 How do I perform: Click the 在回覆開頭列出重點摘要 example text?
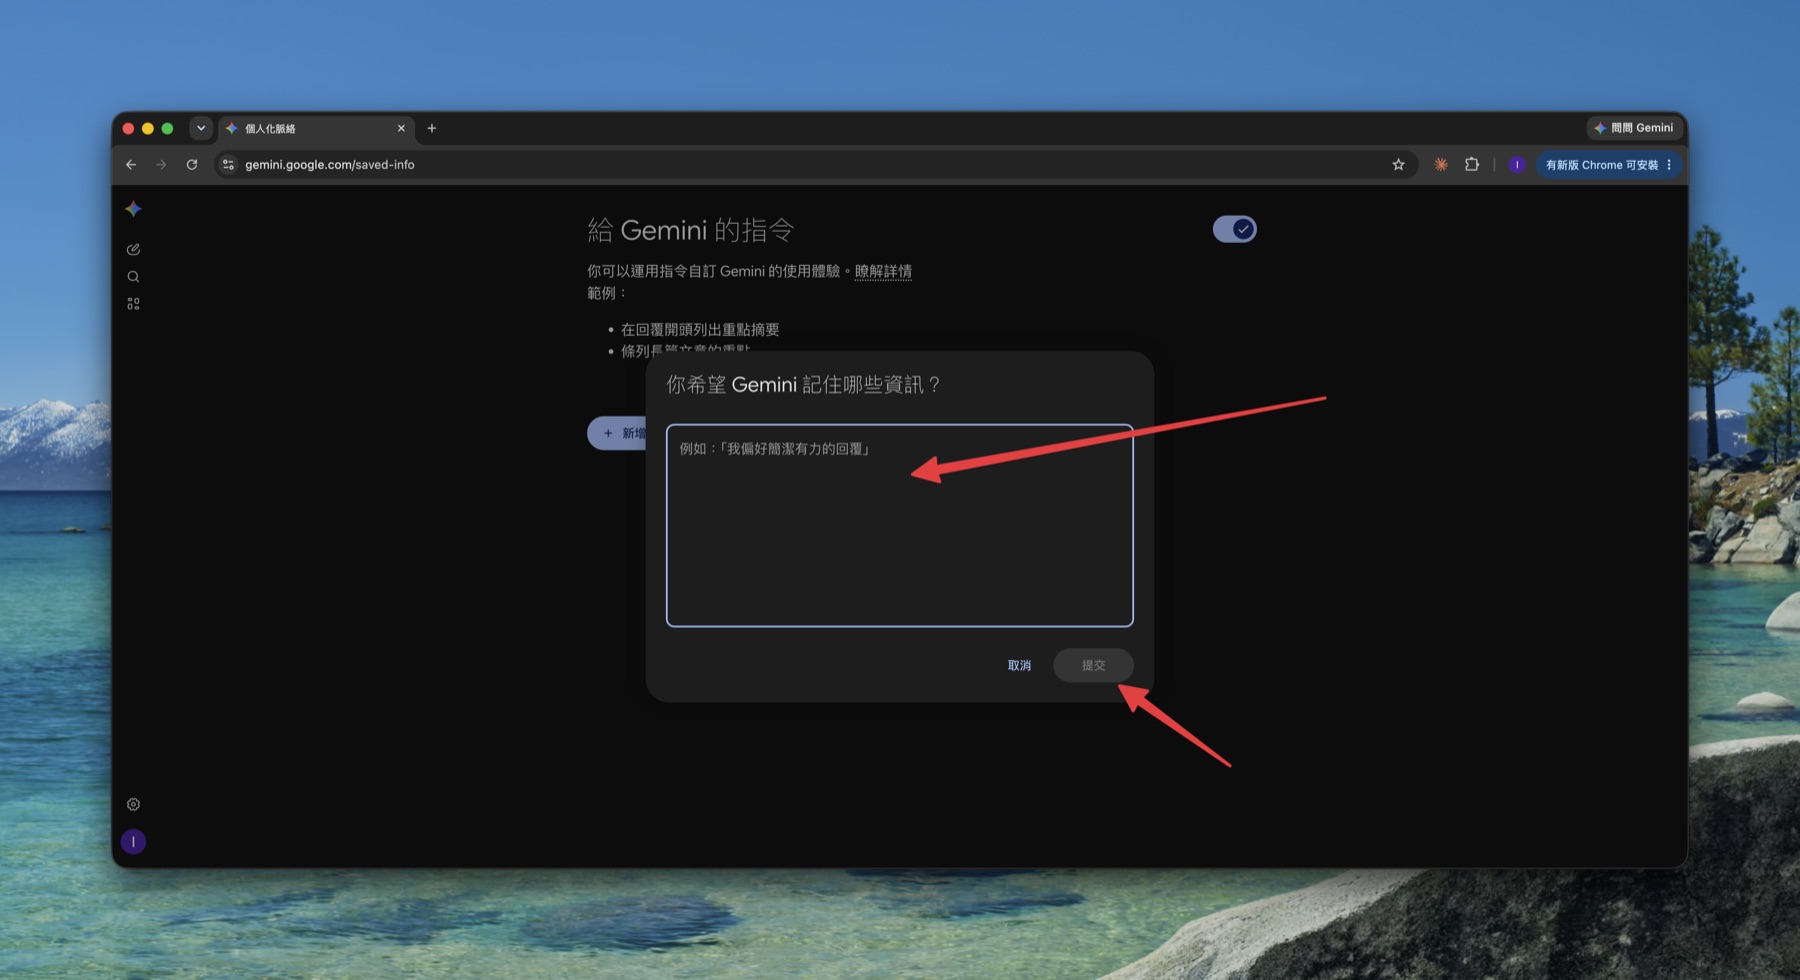(700, 329)
